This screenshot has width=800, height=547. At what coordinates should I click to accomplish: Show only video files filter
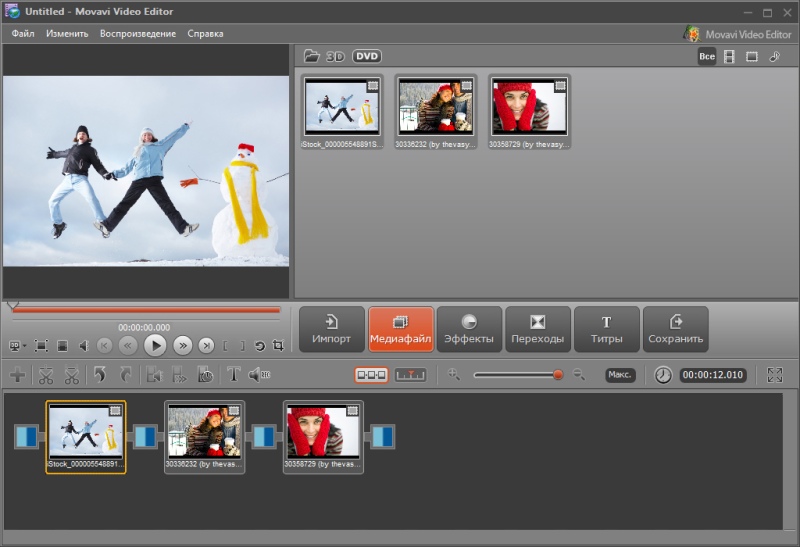click(729, 57)
